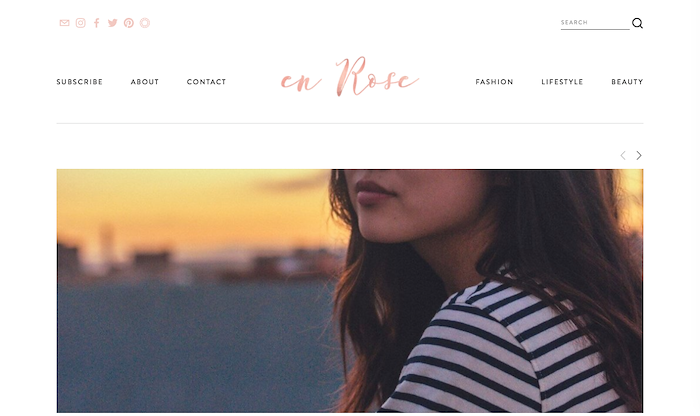
Task: Click the magnifying glass search icon
Action: [637, 23]
